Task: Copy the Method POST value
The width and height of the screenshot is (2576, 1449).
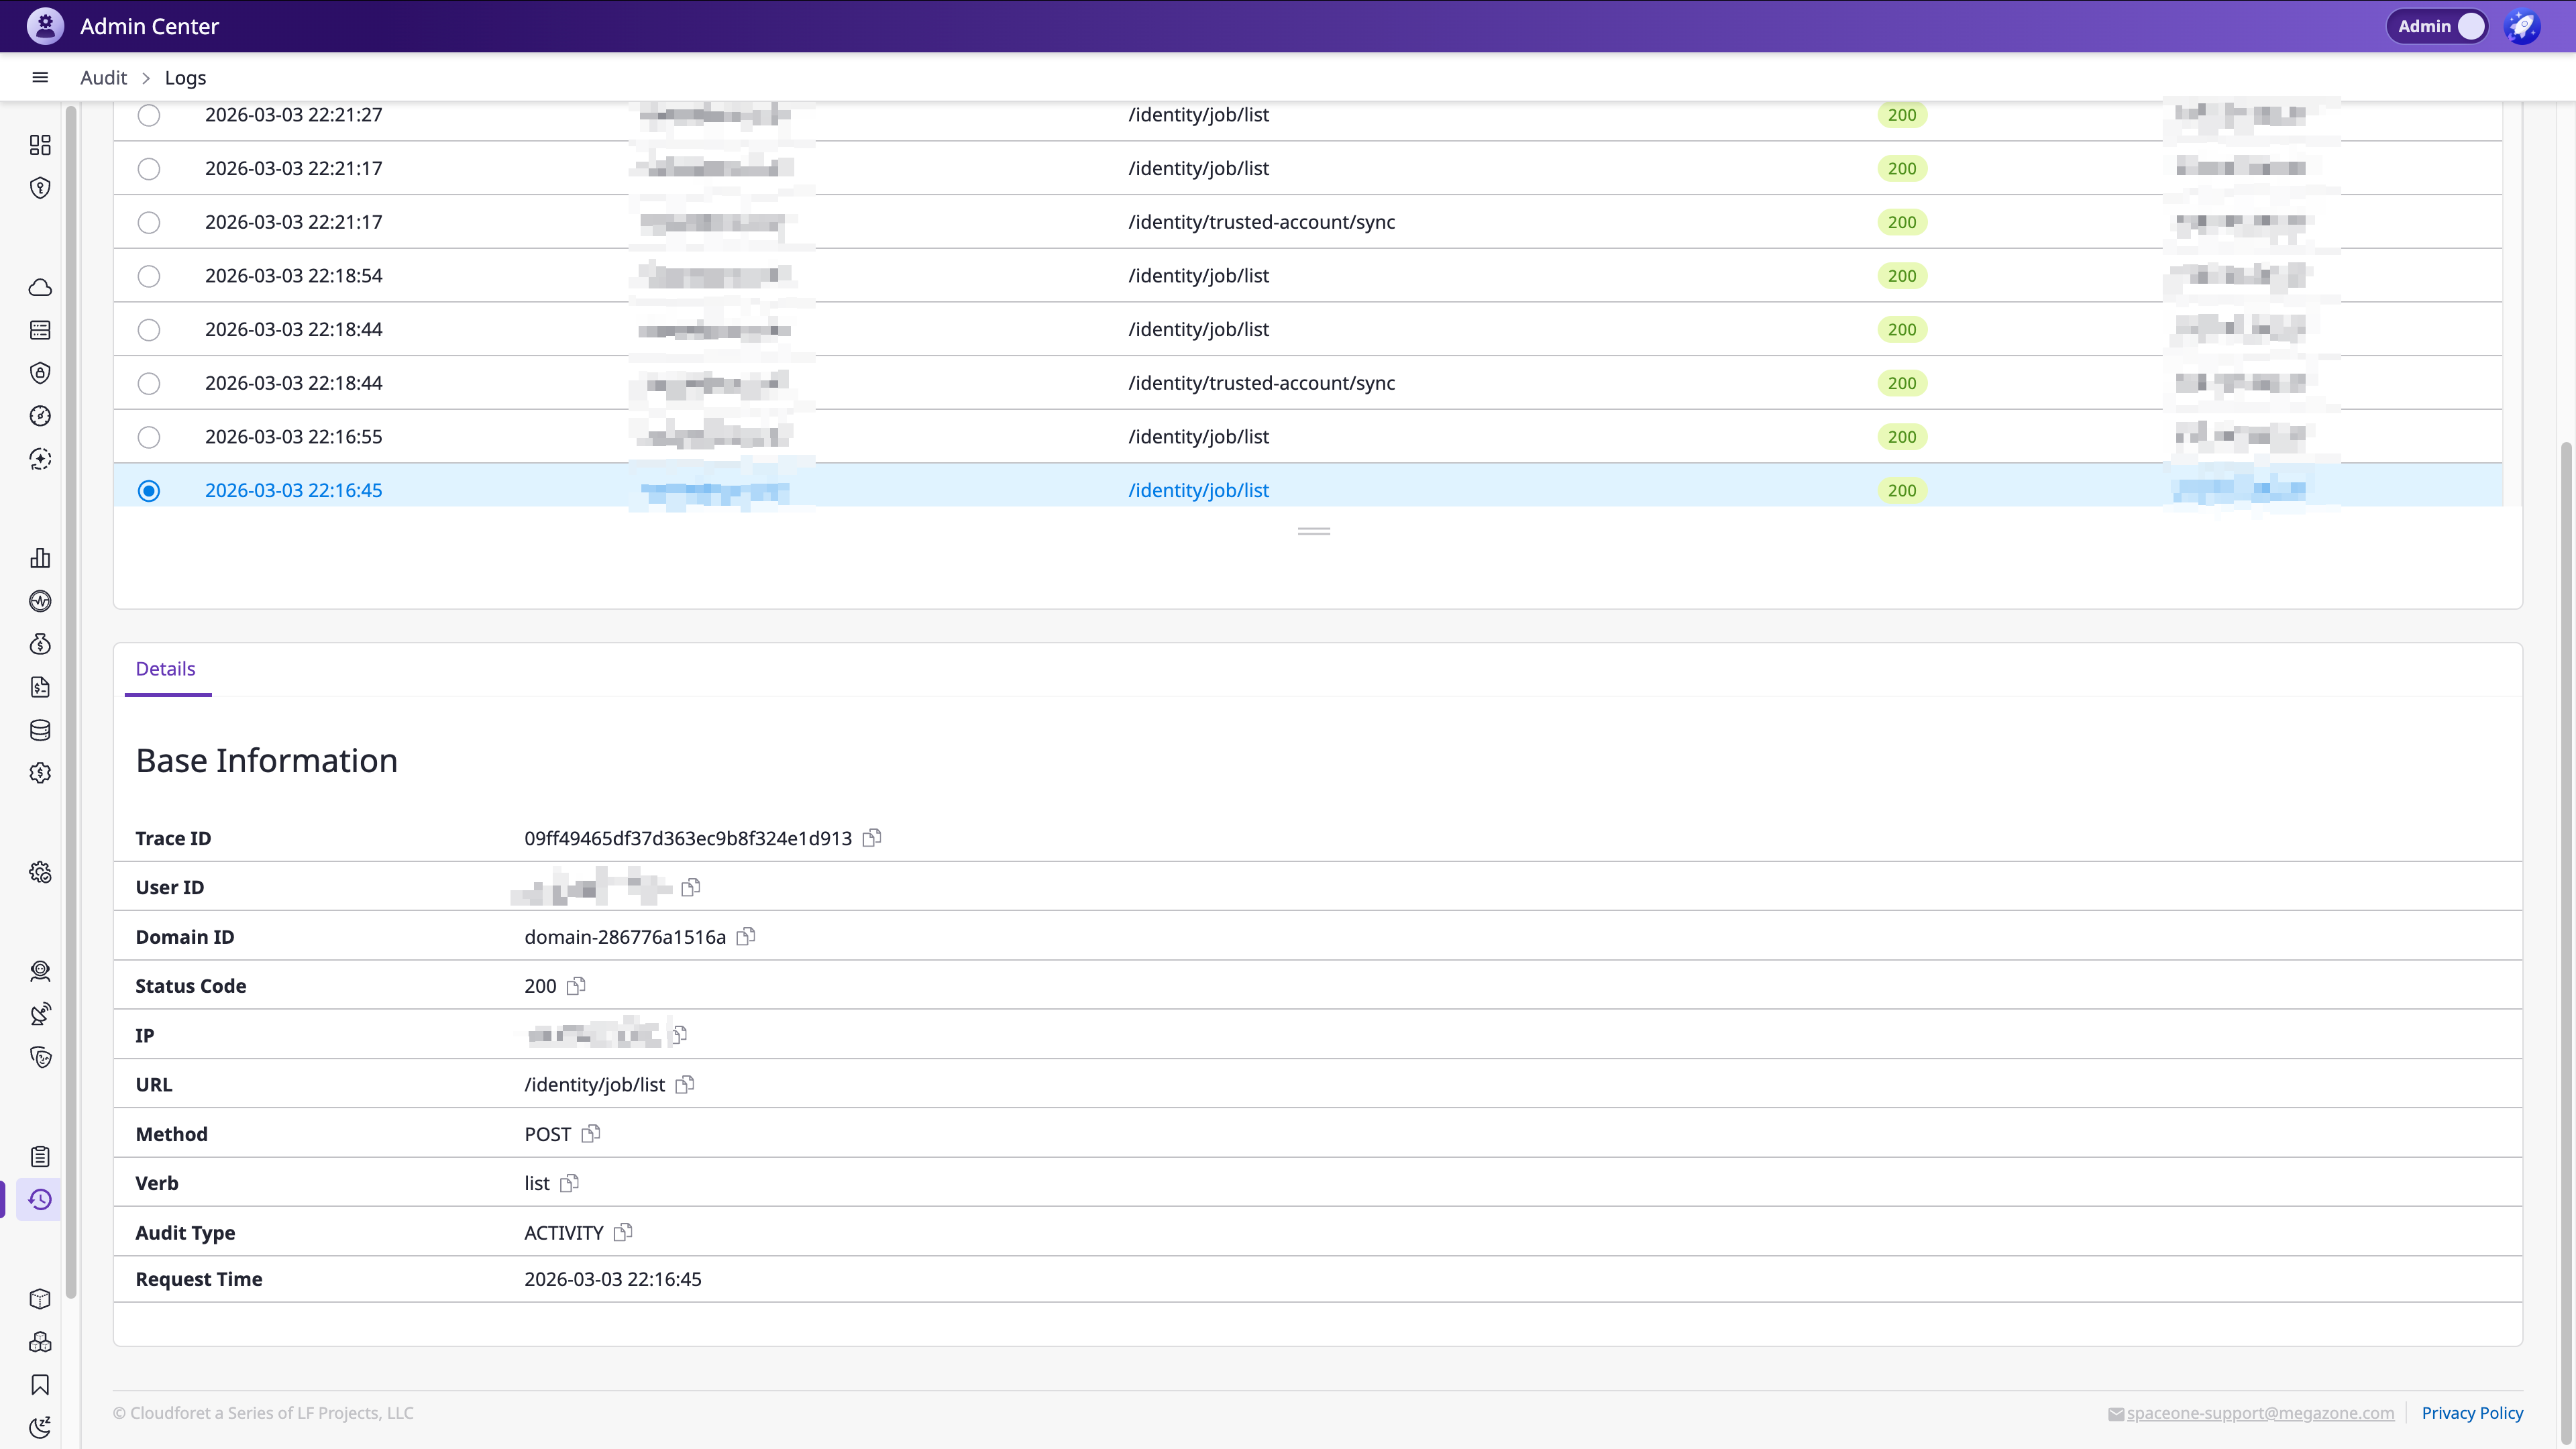Action: (591, 1134)
